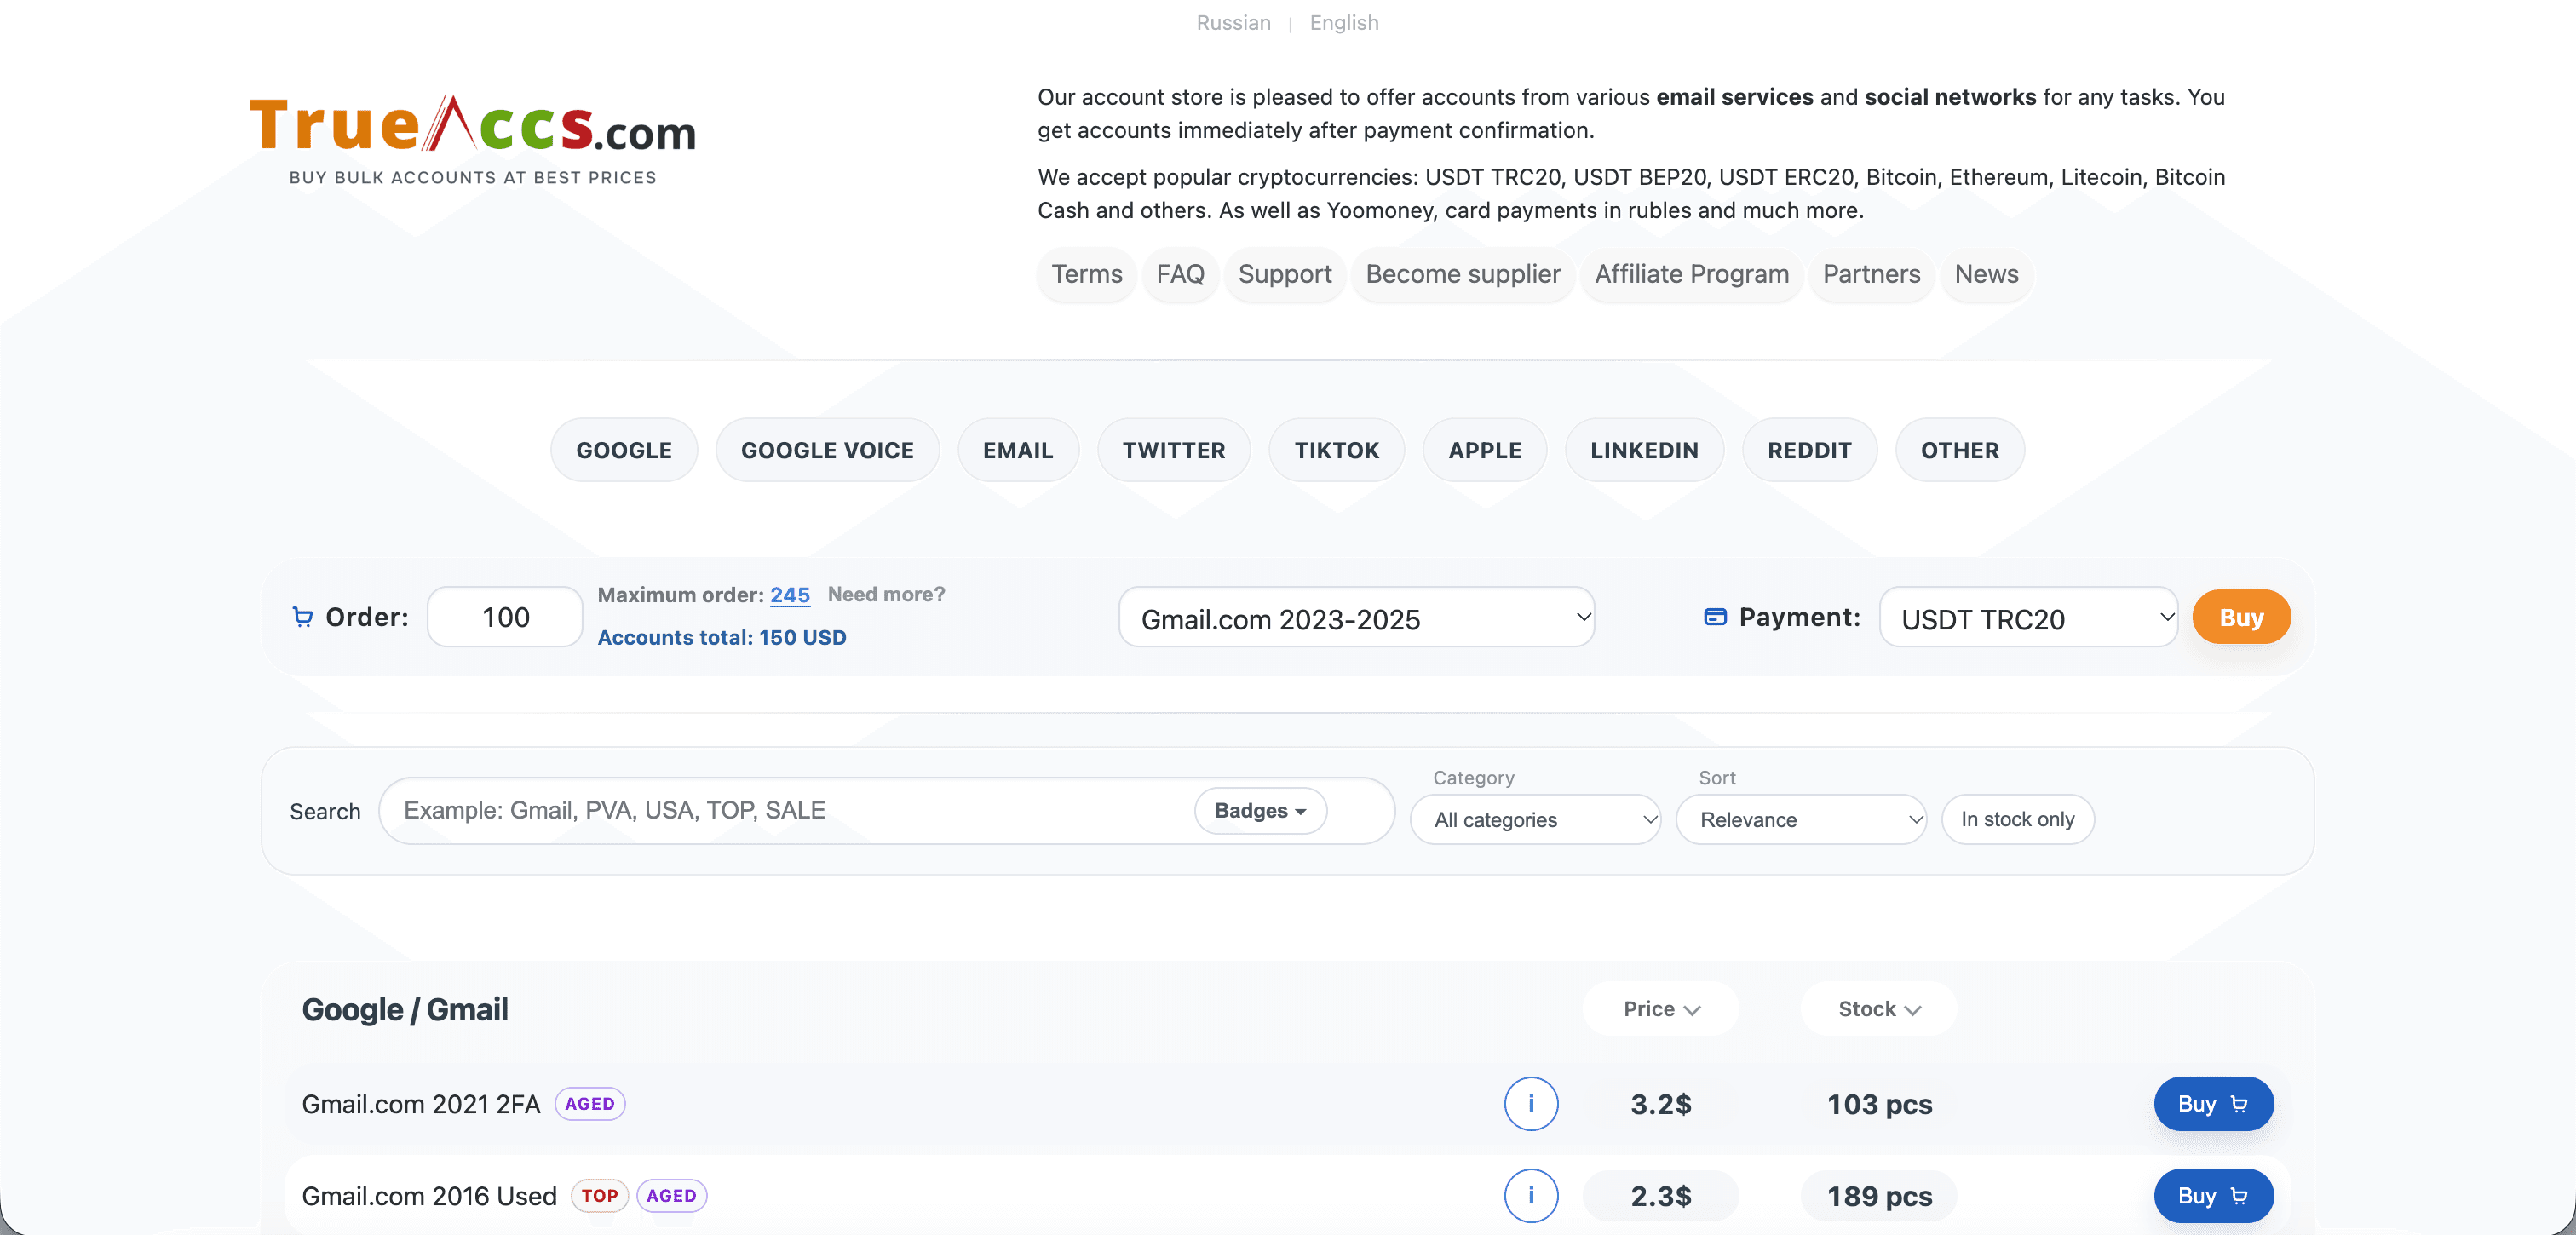2576x1235 pixels.
Task: Toggle In stock only filter
Action: pyautogui.click(x=2017, y=819)
